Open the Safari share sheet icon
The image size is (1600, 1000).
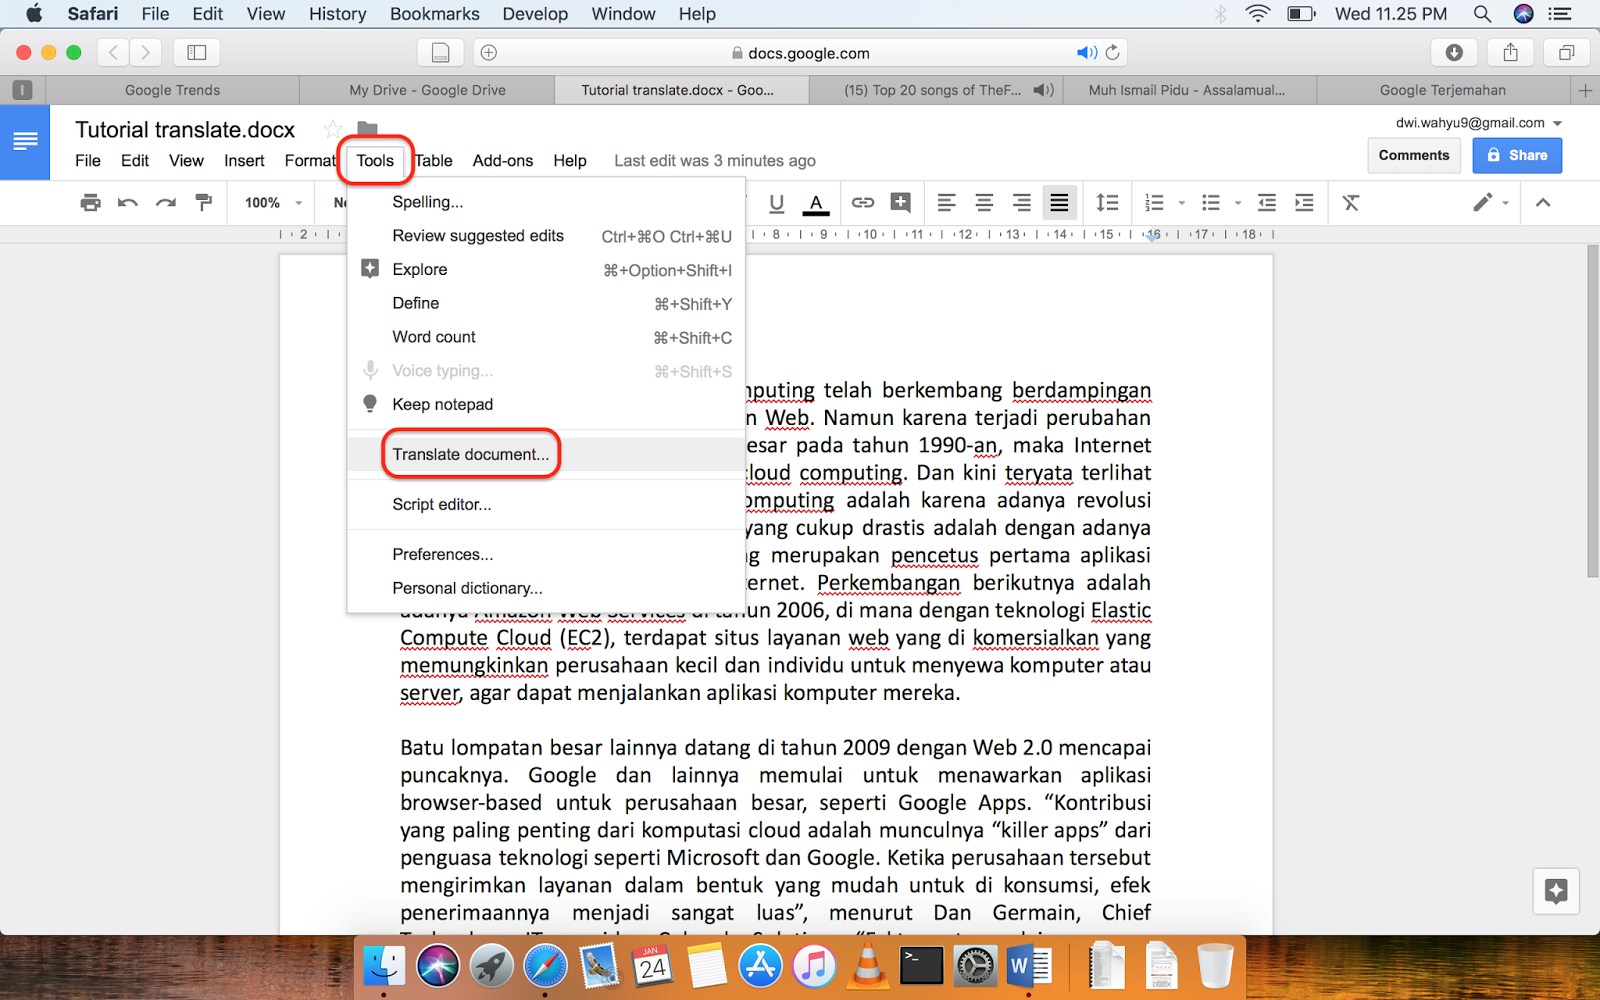point(1510,52)
